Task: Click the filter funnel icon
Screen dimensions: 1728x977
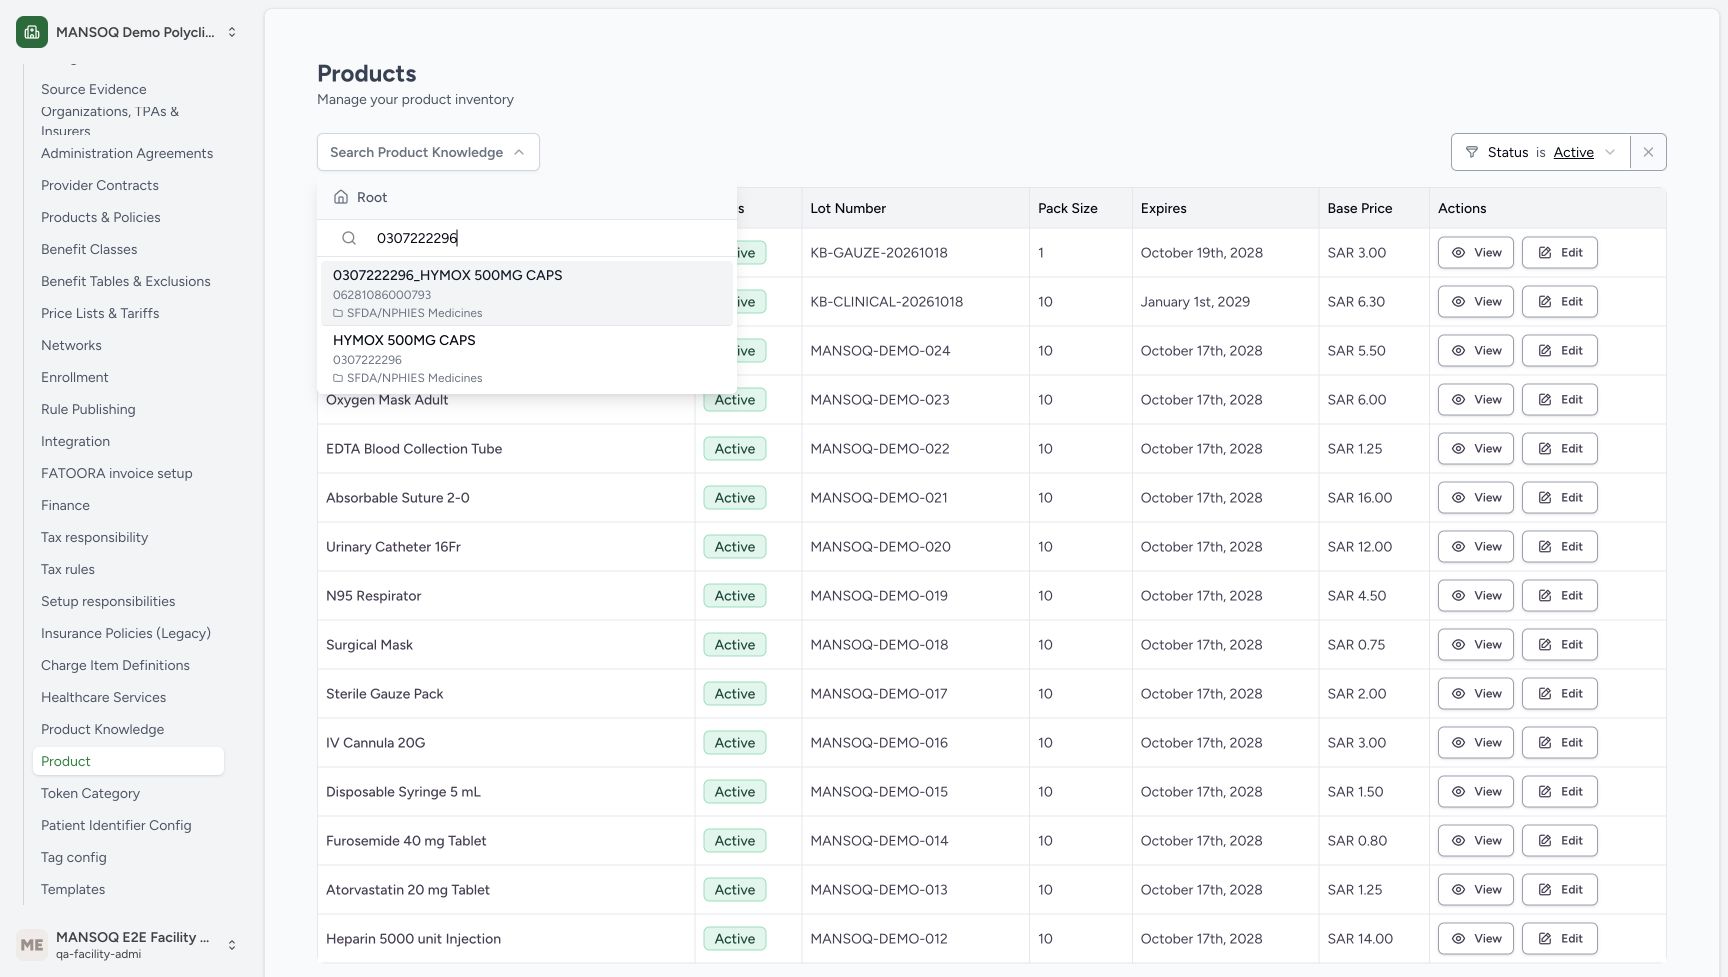Action: (x=1471, y=152)
